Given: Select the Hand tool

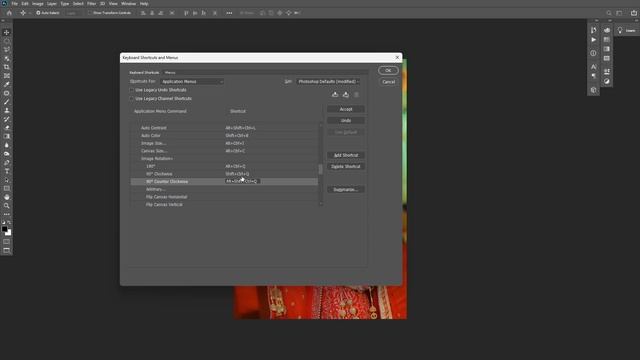Looking at the screenshot, I should pyautogui.click(x=7, y=197).
